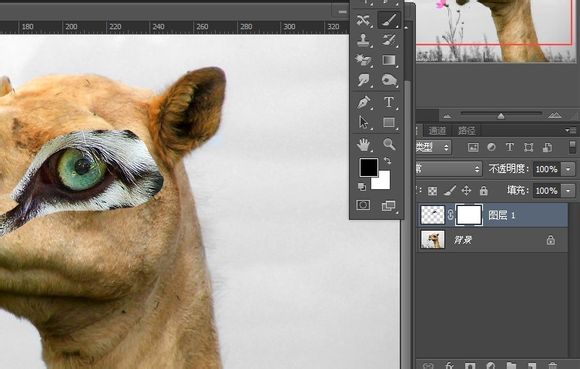Select the Pen tool
The height and width of the screenshot is (369, 580).
[x=364, y=102]
